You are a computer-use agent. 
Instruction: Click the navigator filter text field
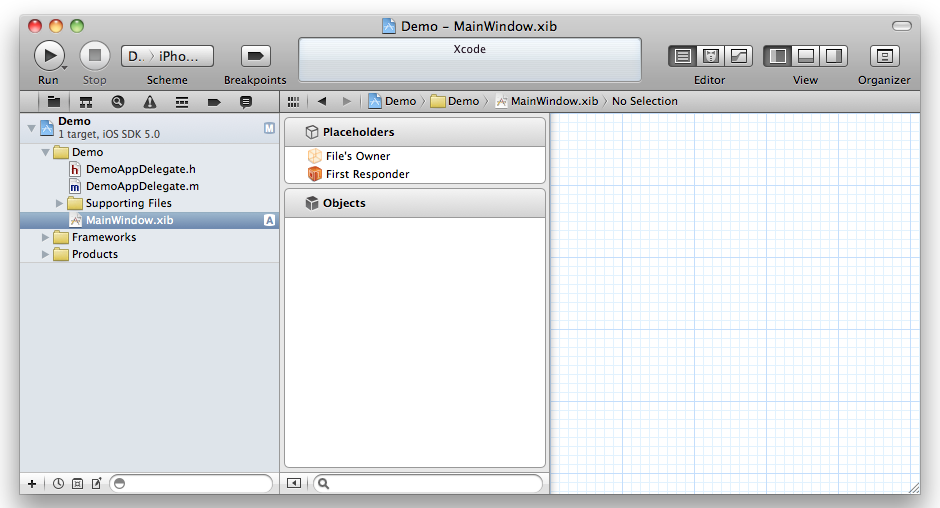pos(191,483)
